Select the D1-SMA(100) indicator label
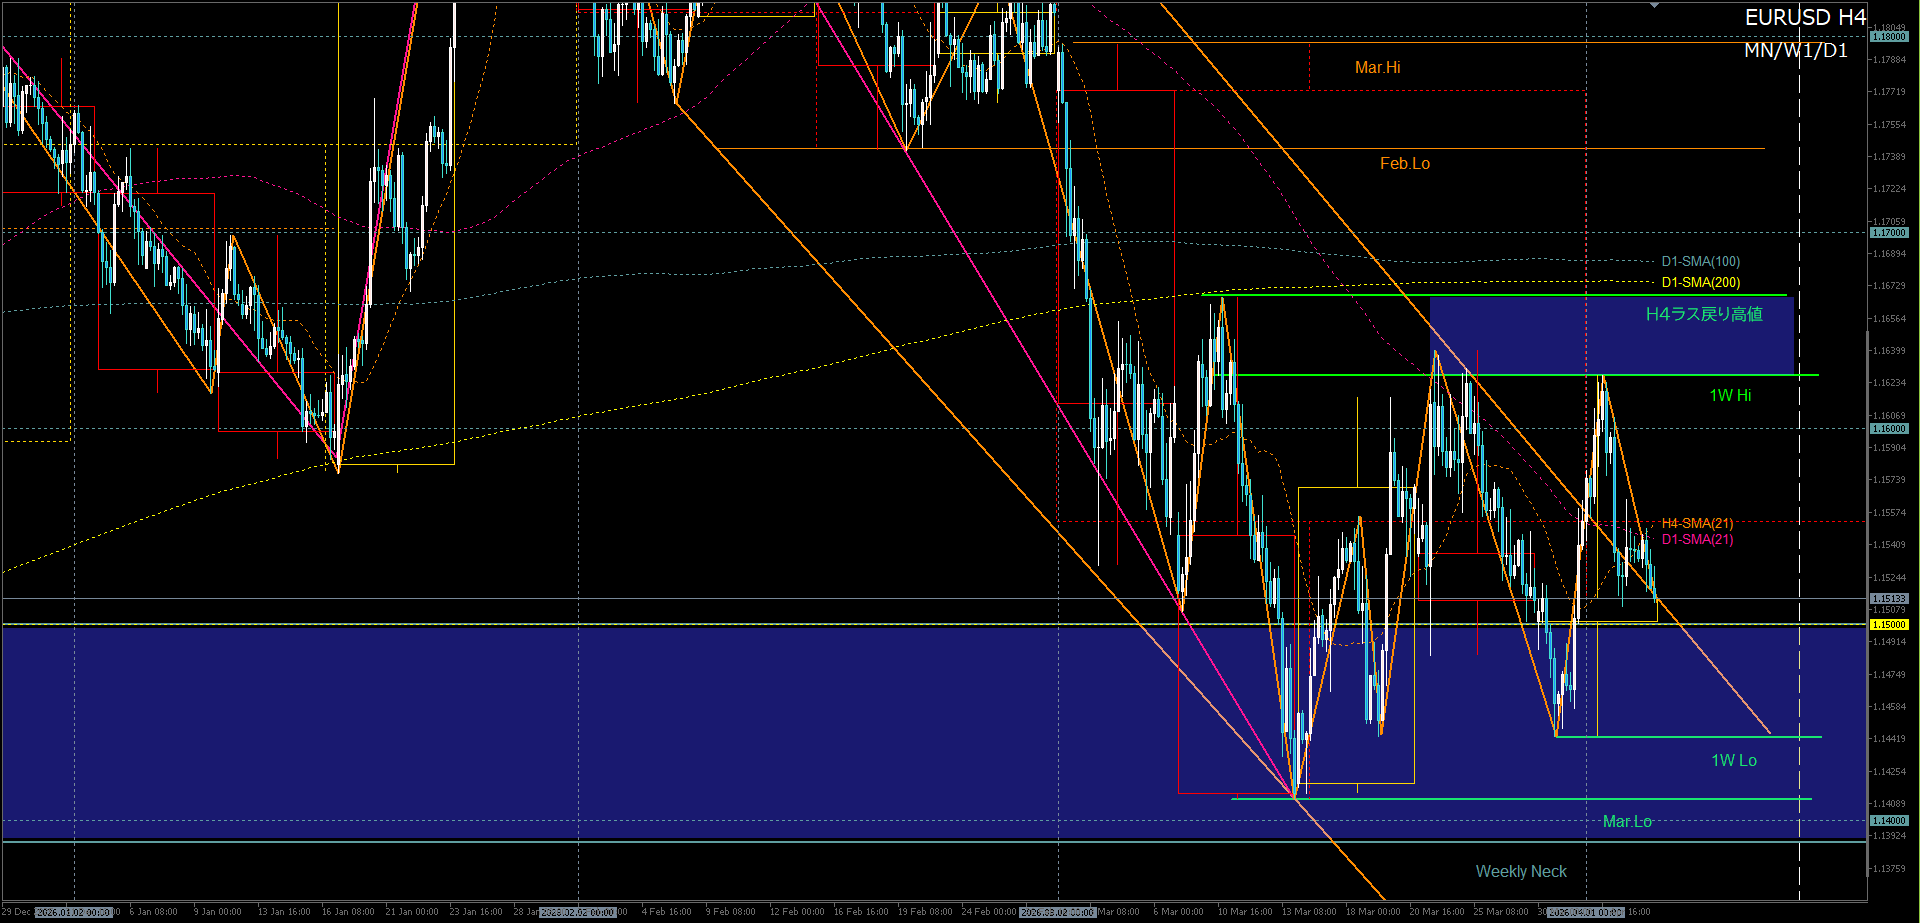Image resolution: width=1920 pixels, height=923 pixels. coord(1700,262)
